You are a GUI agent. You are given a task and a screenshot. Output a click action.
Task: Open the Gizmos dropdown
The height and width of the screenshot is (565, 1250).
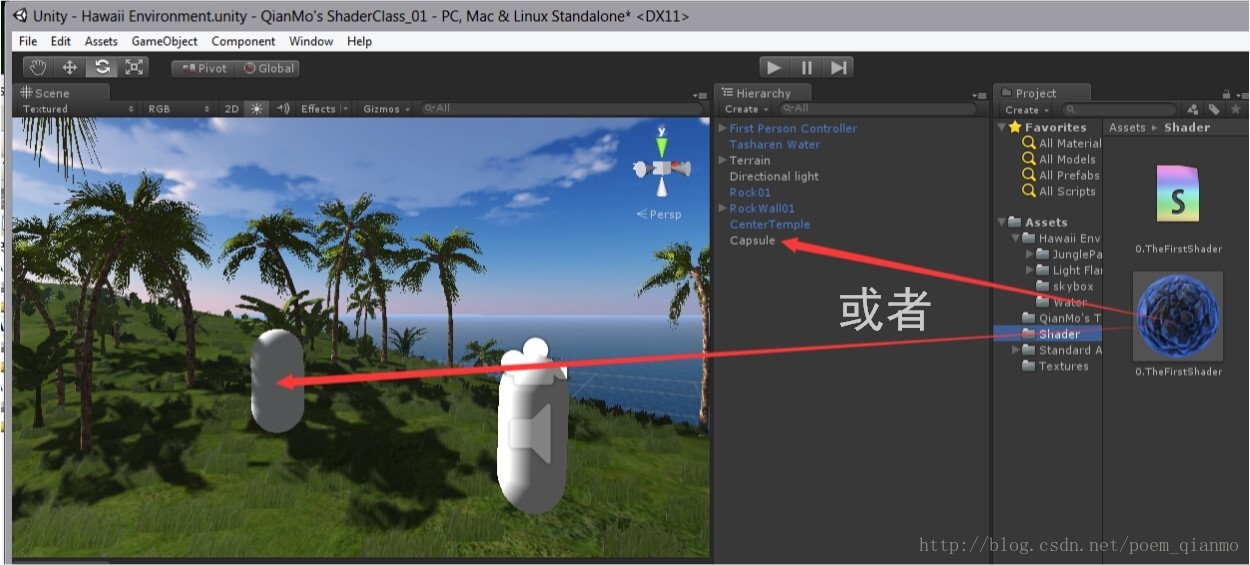click(x=386, y=109)
